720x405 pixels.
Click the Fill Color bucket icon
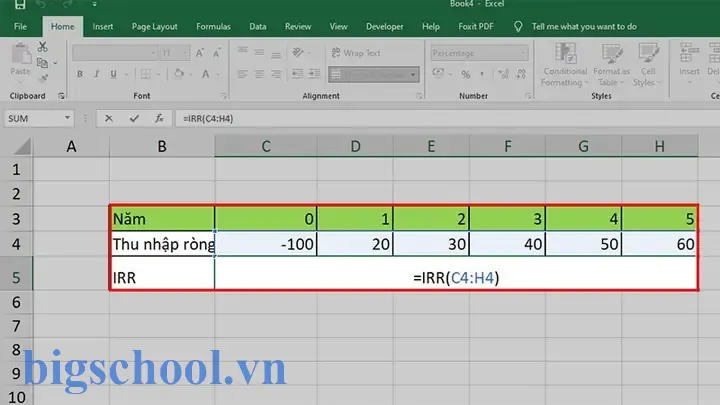tap(179, 73)
